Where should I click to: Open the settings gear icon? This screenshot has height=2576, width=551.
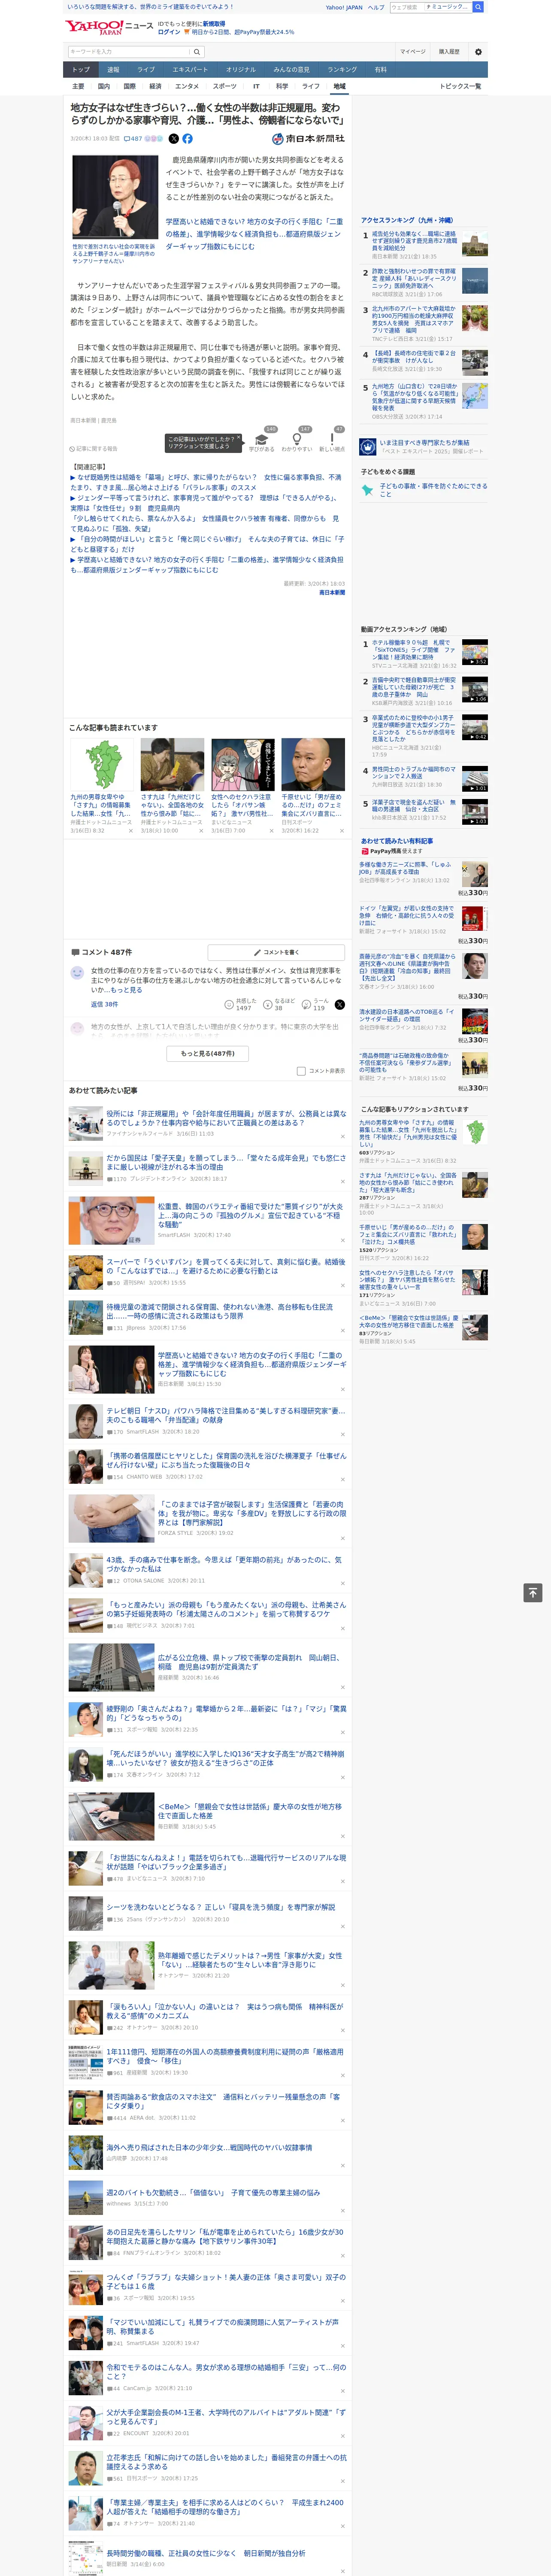(x=478, y=52)
